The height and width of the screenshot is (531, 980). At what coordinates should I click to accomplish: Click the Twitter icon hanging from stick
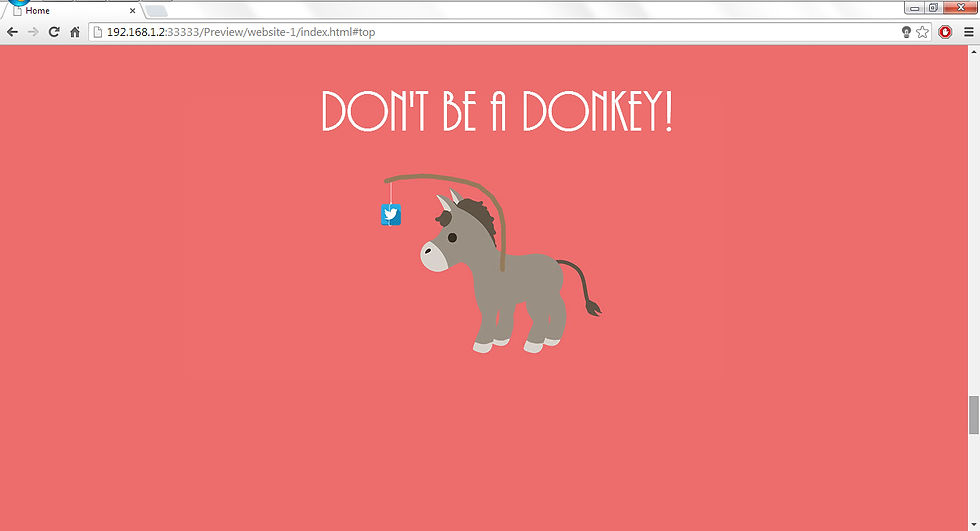click(x=391, y=215)
